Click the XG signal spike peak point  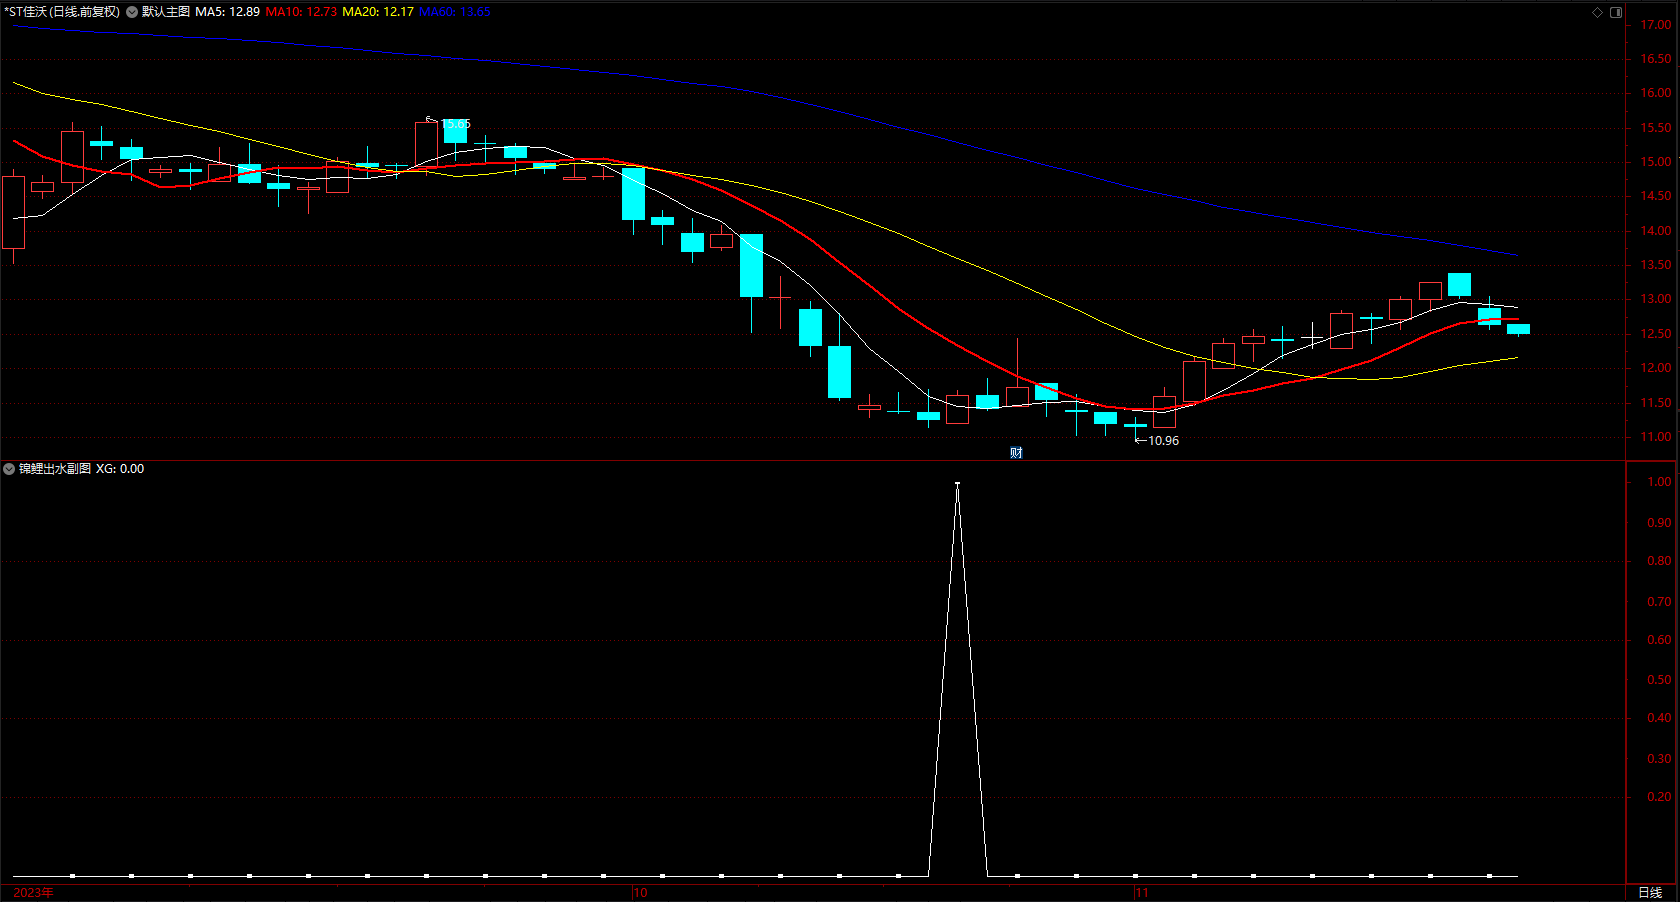(958, 484)
